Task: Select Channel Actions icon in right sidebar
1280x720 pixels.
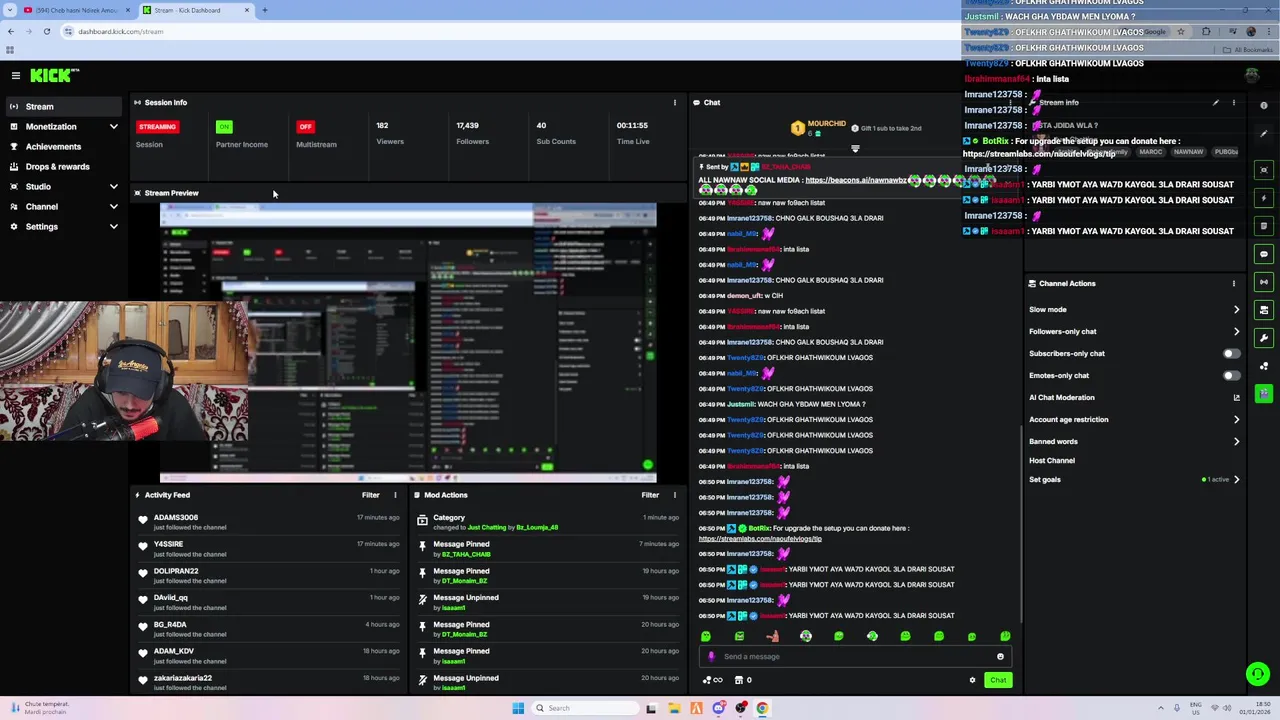Action: click(x=1264, y=310)
